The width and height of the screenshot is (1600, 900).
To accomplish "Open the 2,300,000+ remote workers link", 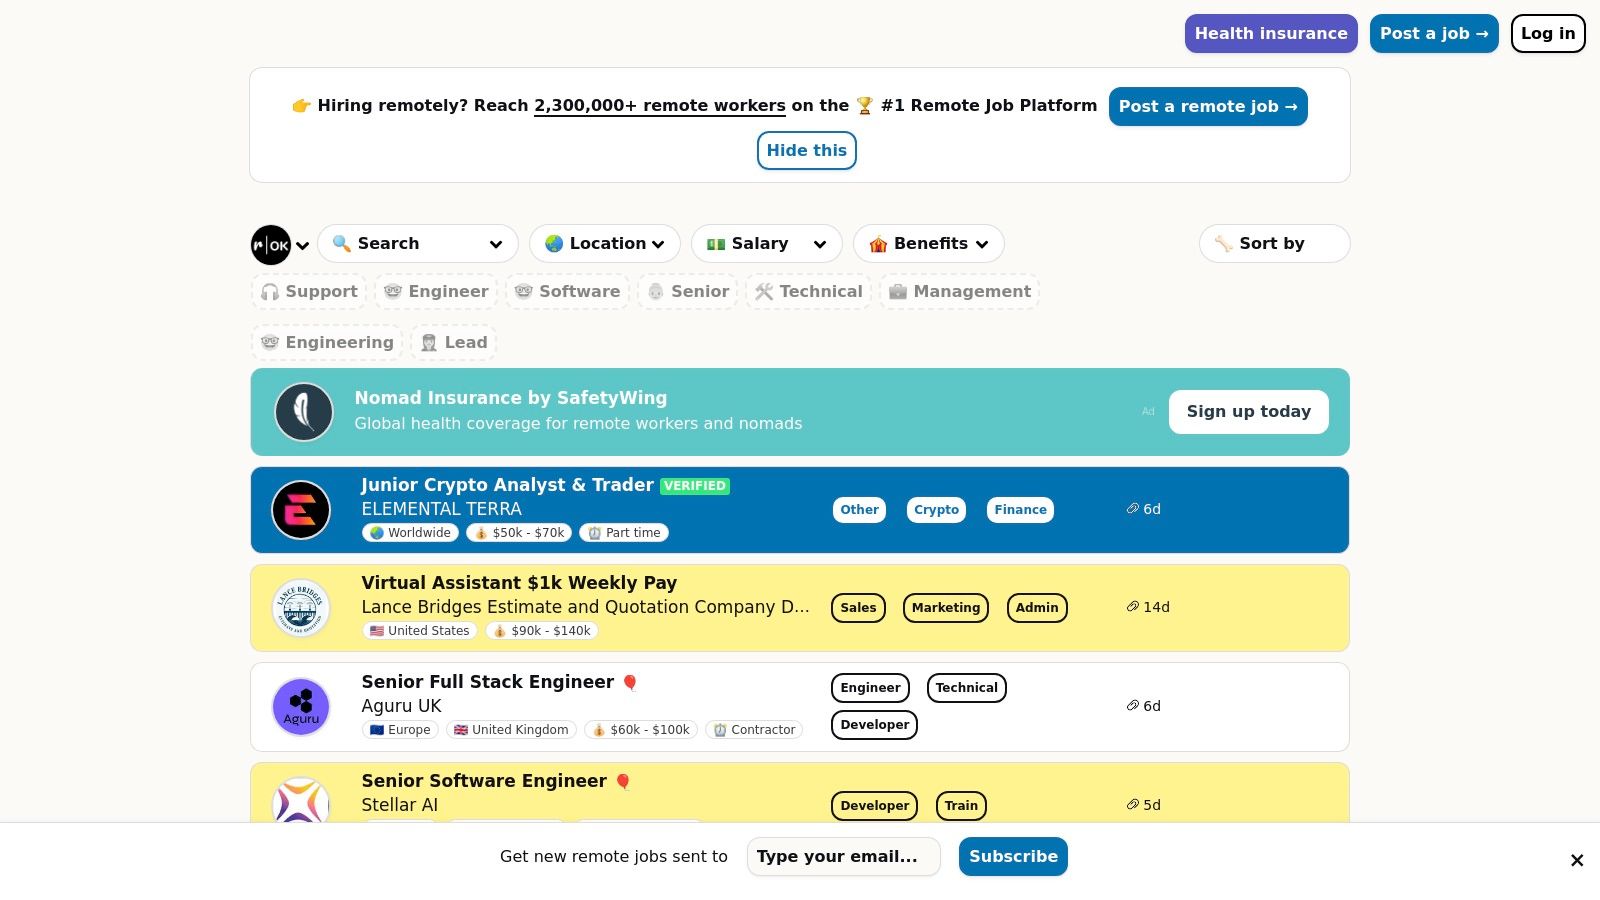I will [x=660, y=106].
